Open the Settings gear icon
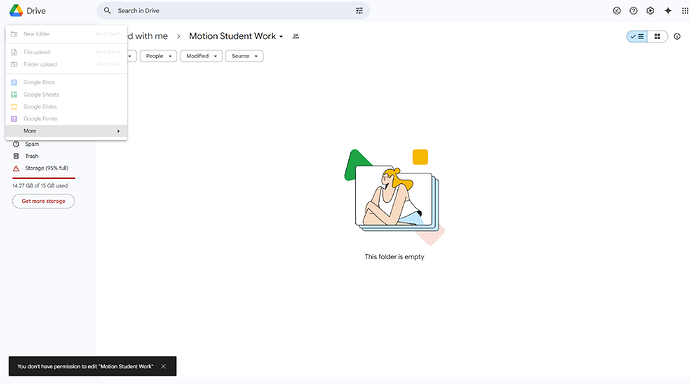Viewport: 690px width, 384px height. pos(650,11)
